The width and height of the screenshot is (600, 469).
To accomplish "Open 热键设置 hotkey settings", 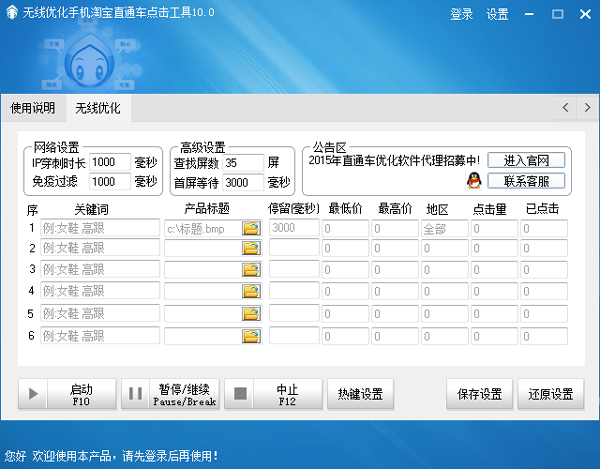I will tap(361, 394).
